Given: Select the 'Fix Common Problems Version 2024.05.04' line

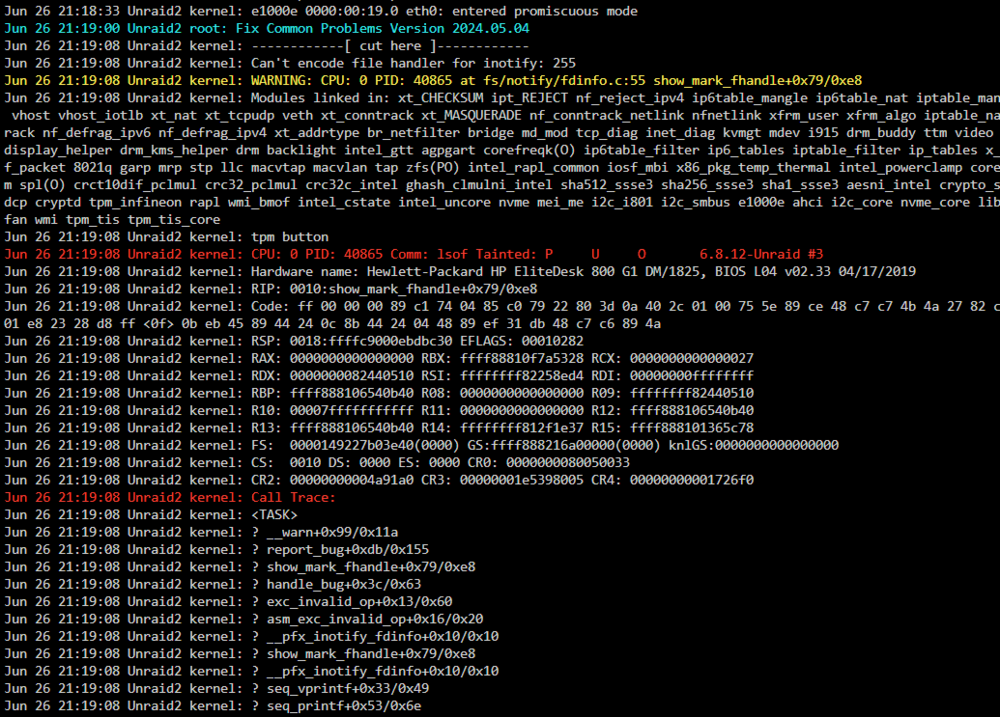Looking at the screenshot, I should [x=267, y=28].
